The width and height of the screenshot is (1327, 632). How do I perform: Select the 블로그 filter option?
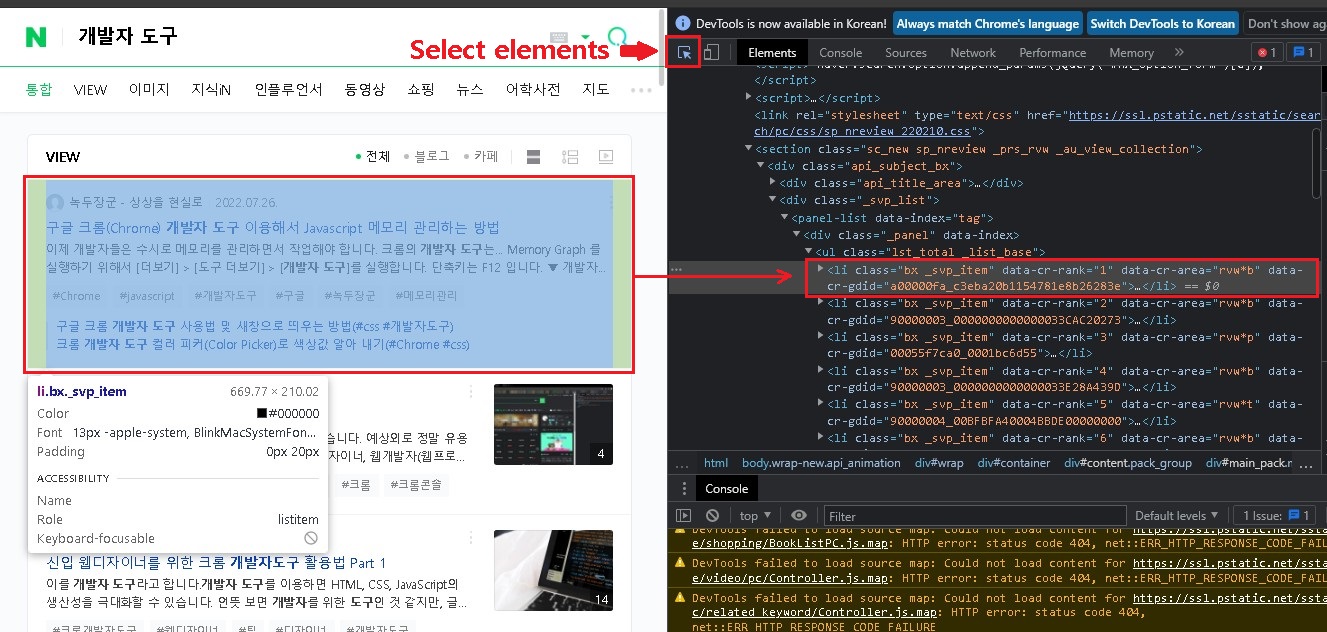point(426,157)
